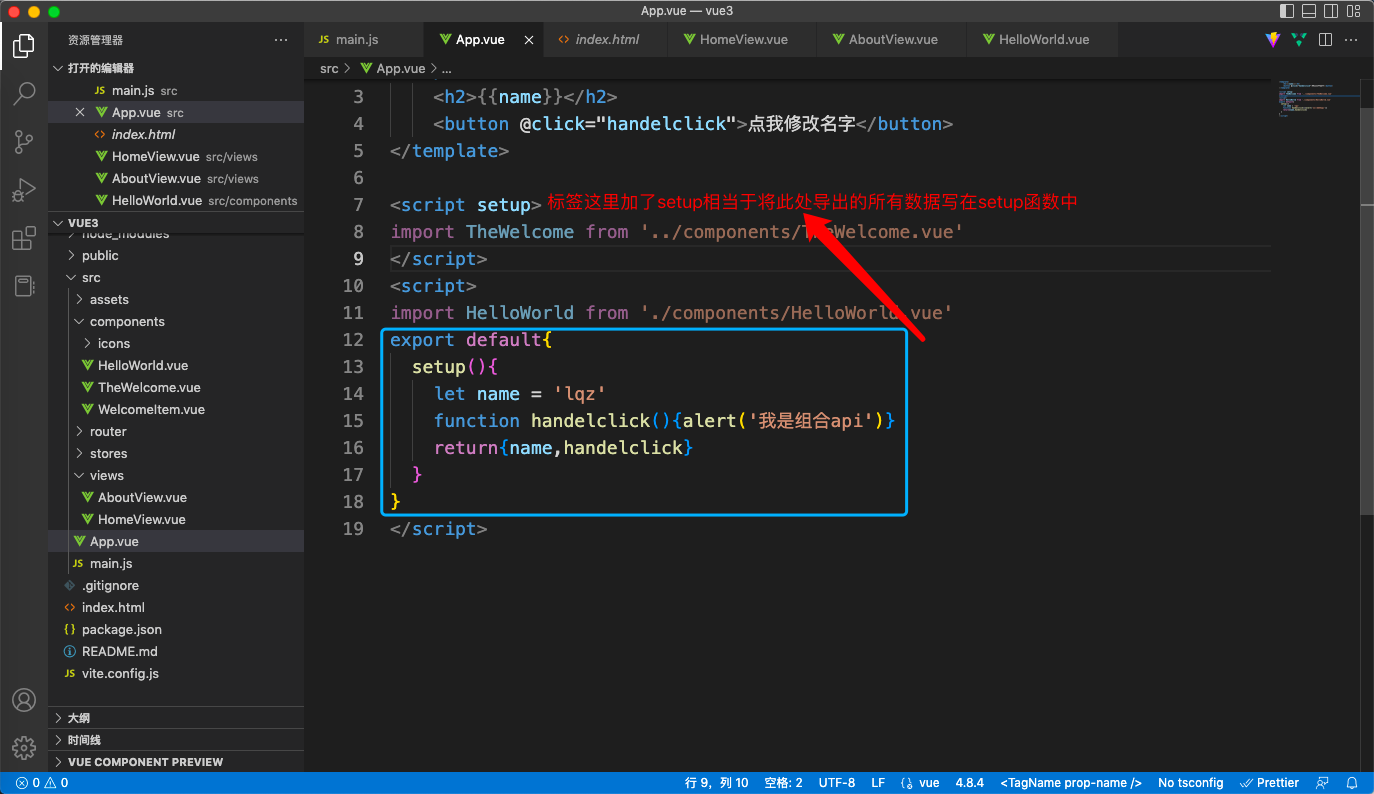Switch to the index.html tab

click(604, 40)
